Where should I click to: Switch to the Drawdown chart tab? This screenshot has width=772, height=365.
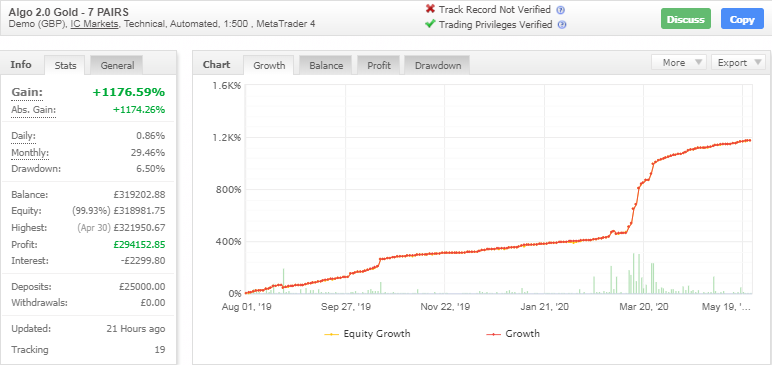coord(438,66)
